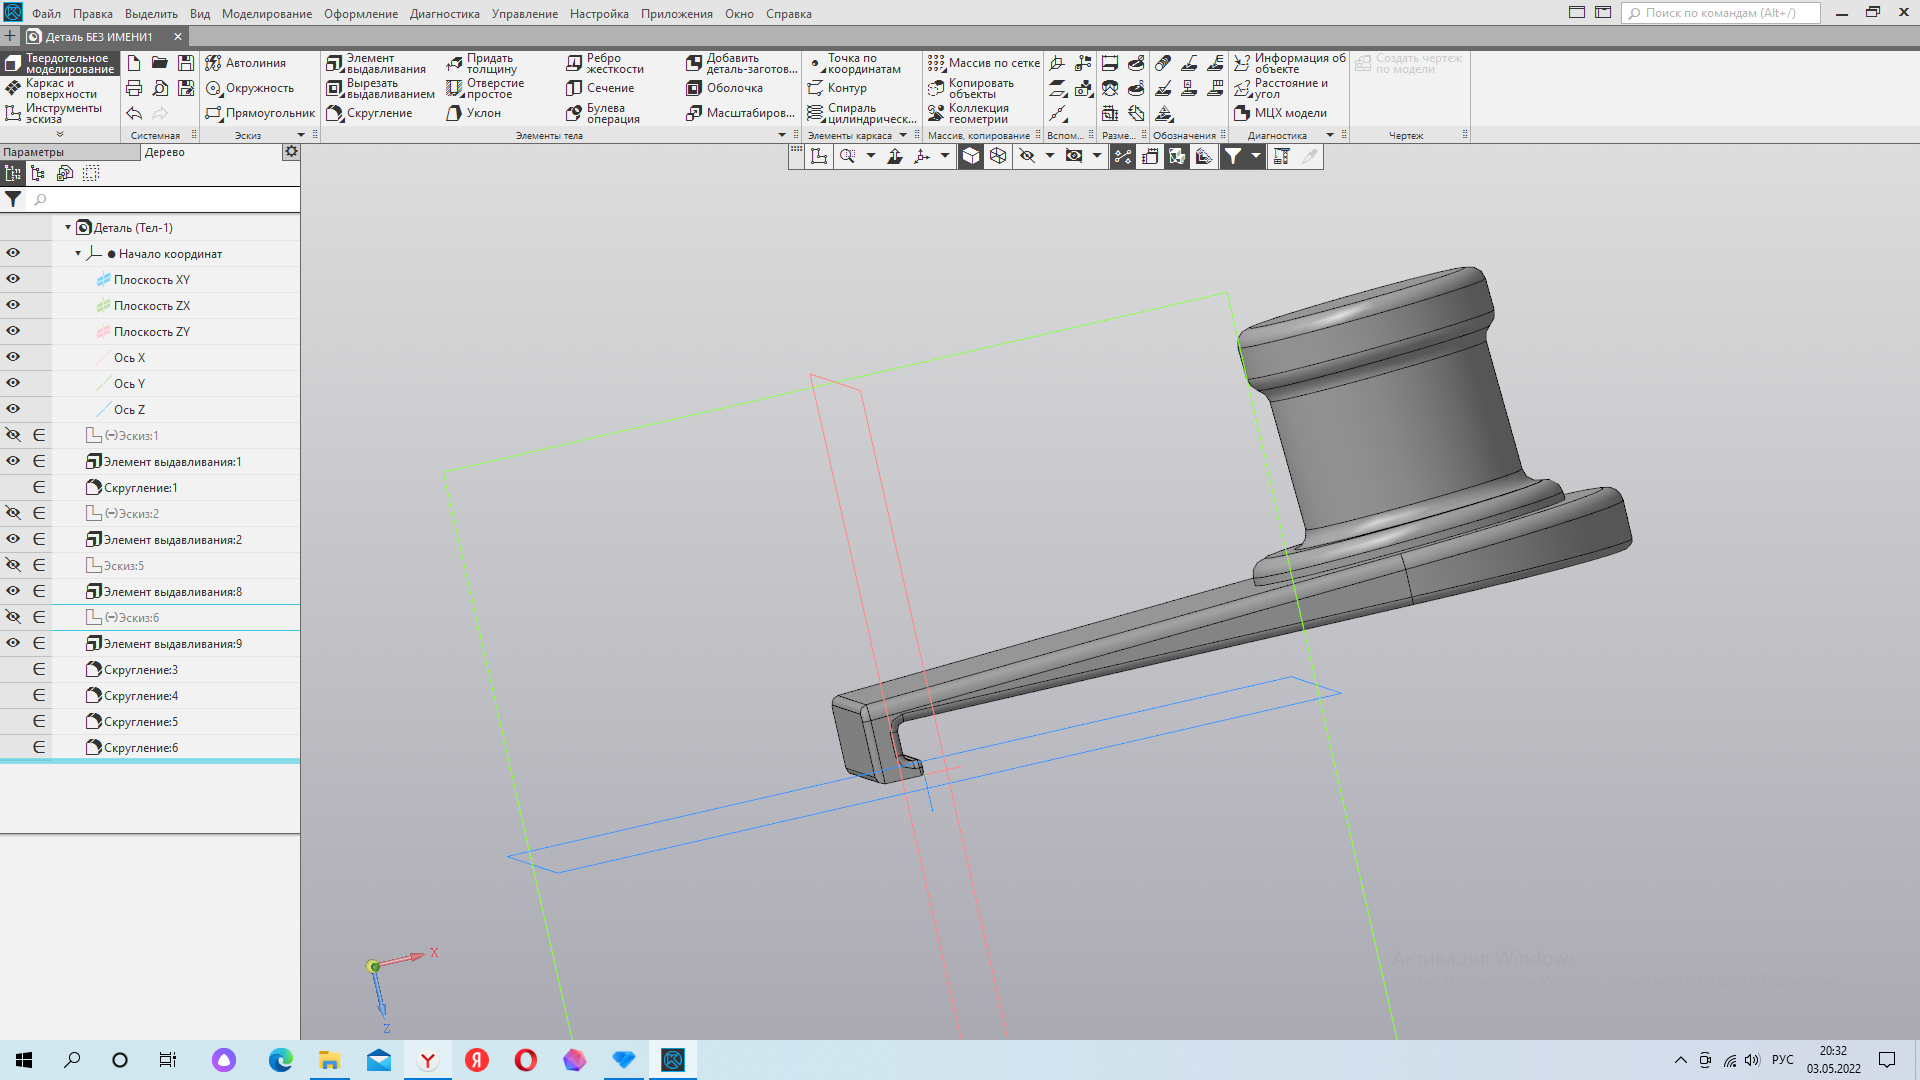Activate Твердотельное моделирование toolbar set
Viewport: 1920px width, 1080px height.
click(60, 64)
